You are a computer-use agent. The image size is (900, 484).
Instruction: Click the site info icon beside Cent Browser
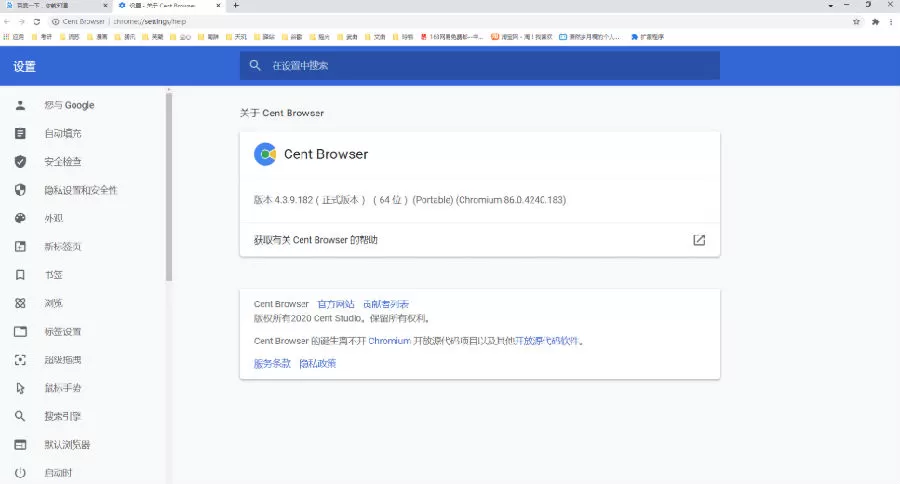55,22
